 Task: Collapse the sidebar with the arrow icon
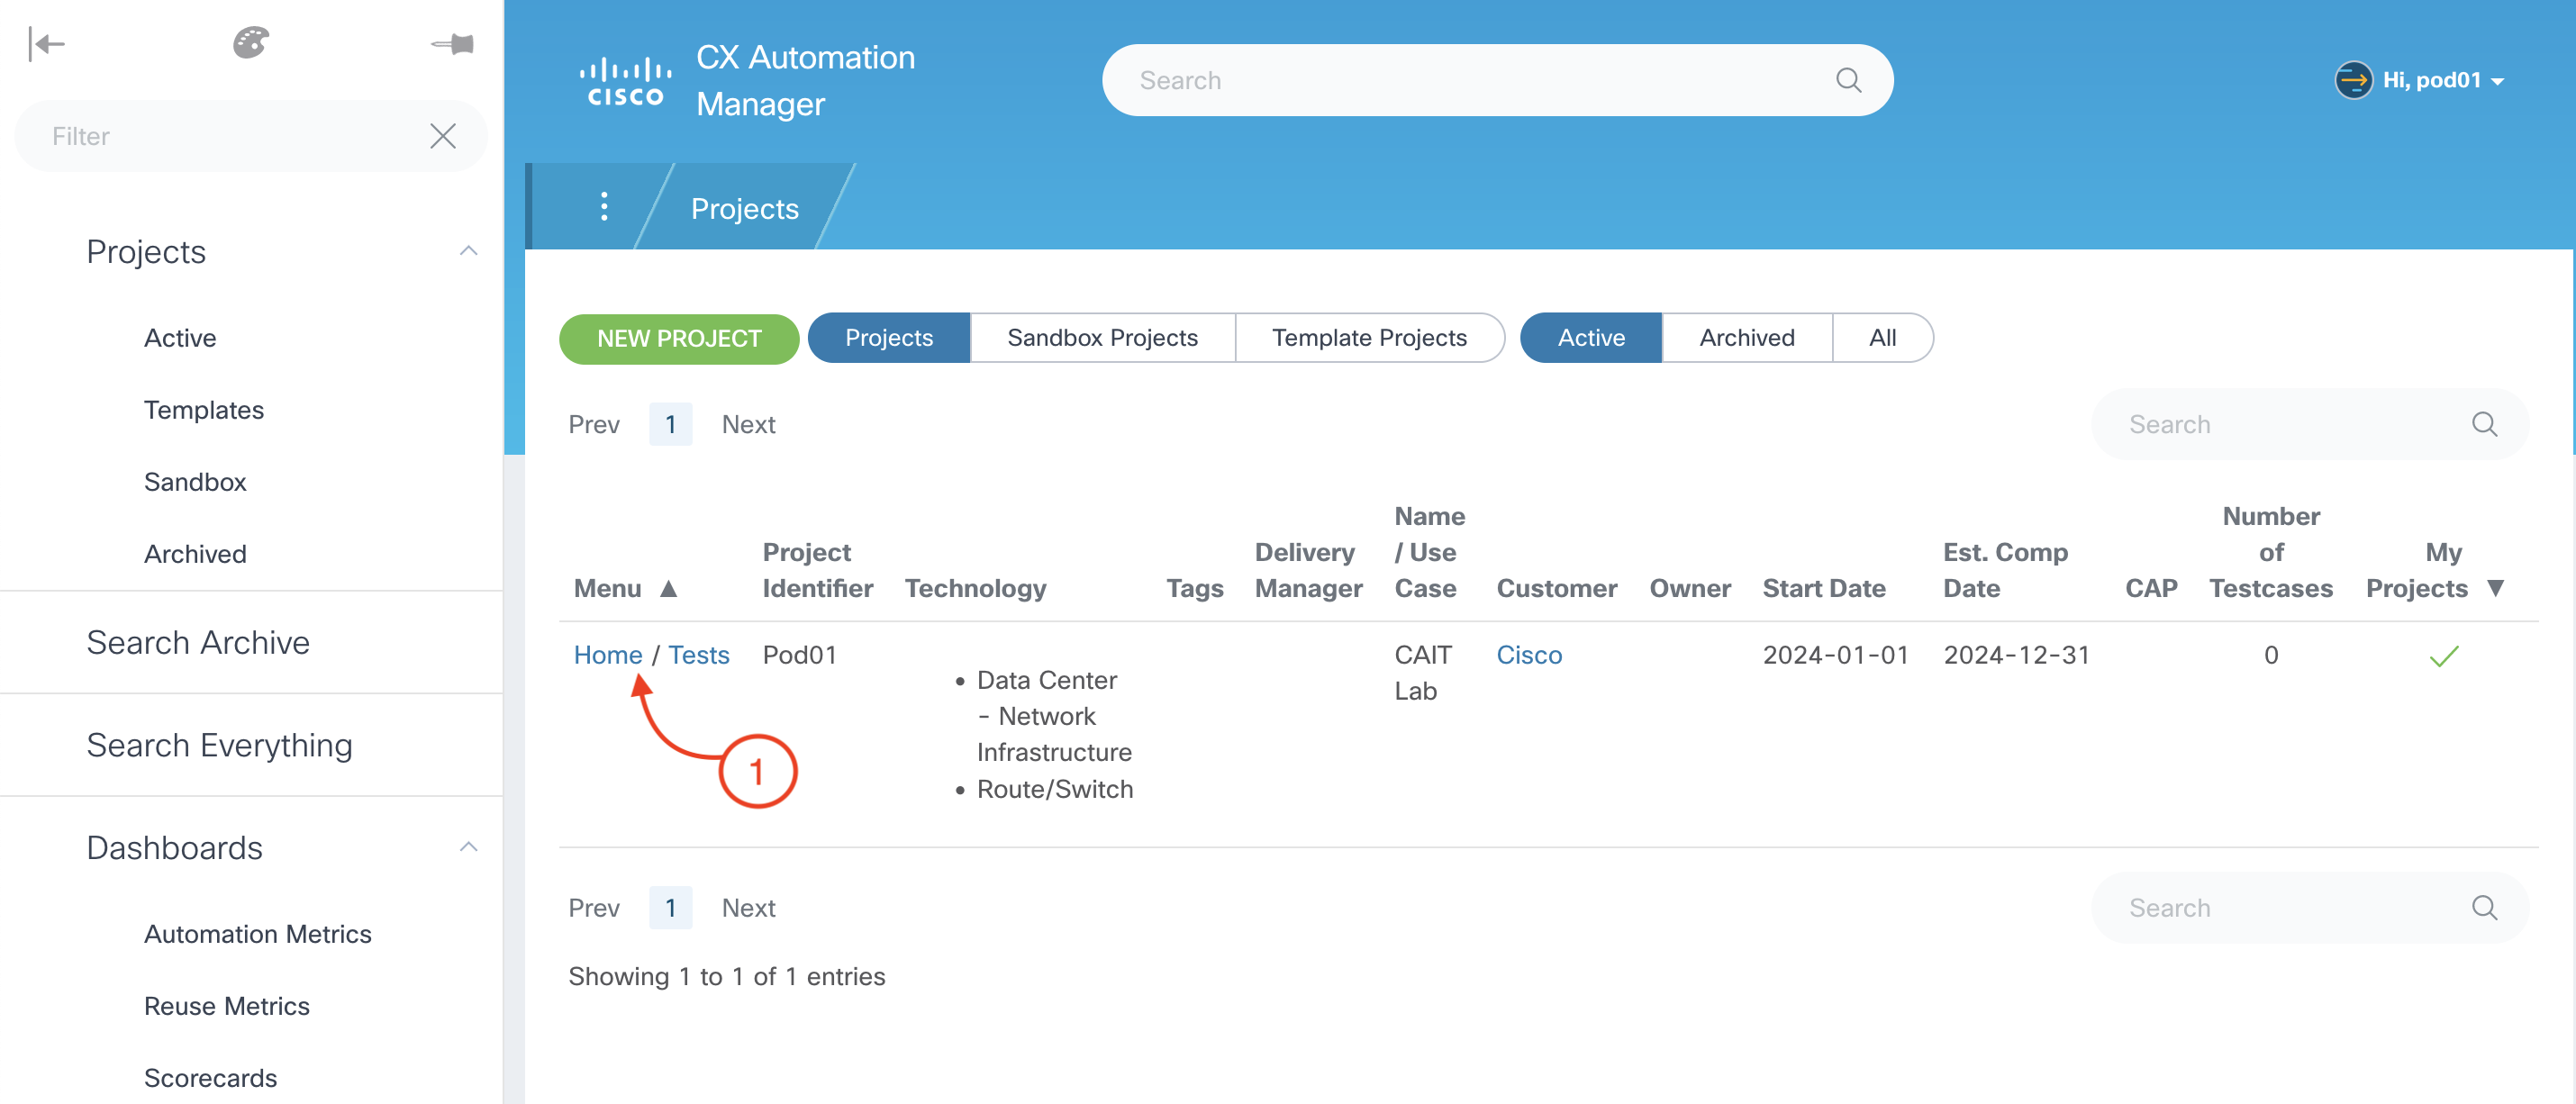coord(47,44)
